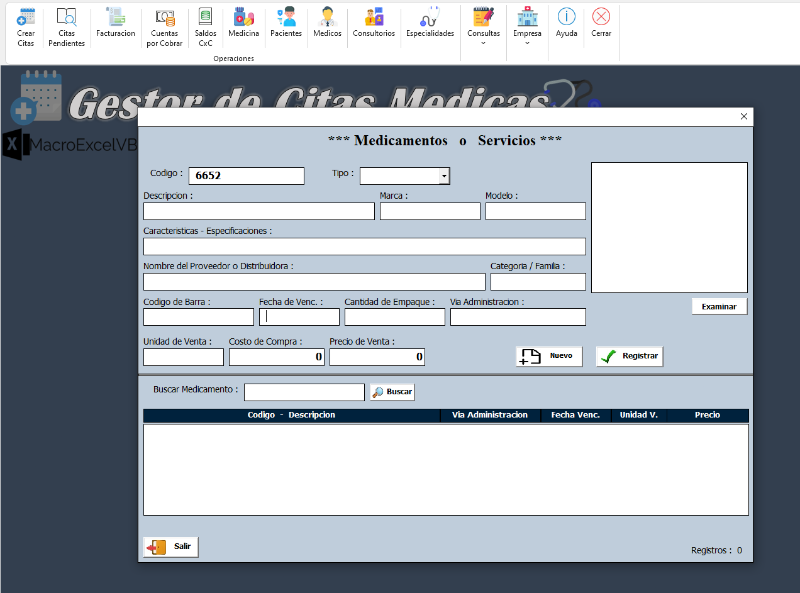Click the Cantidad de Empaque field
This screenshot has height=593, width=800.
click(395, 317)
